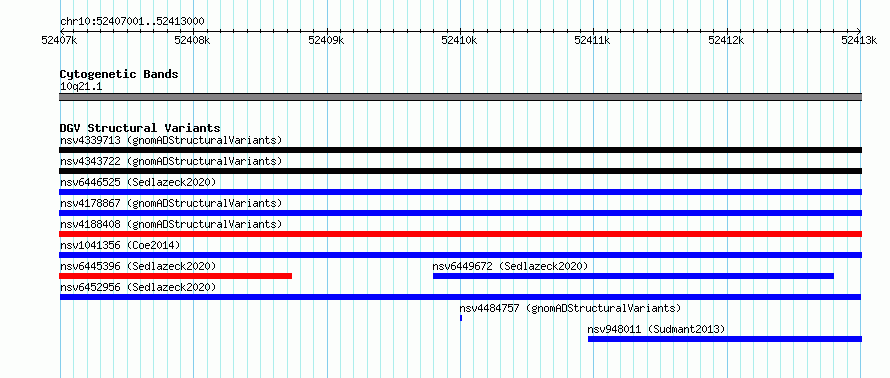Viewport: 890px width, 378px height.
Task: Open nsv4343722 gnomADStructuralVariants label
Action: click(x=171, y=161)
